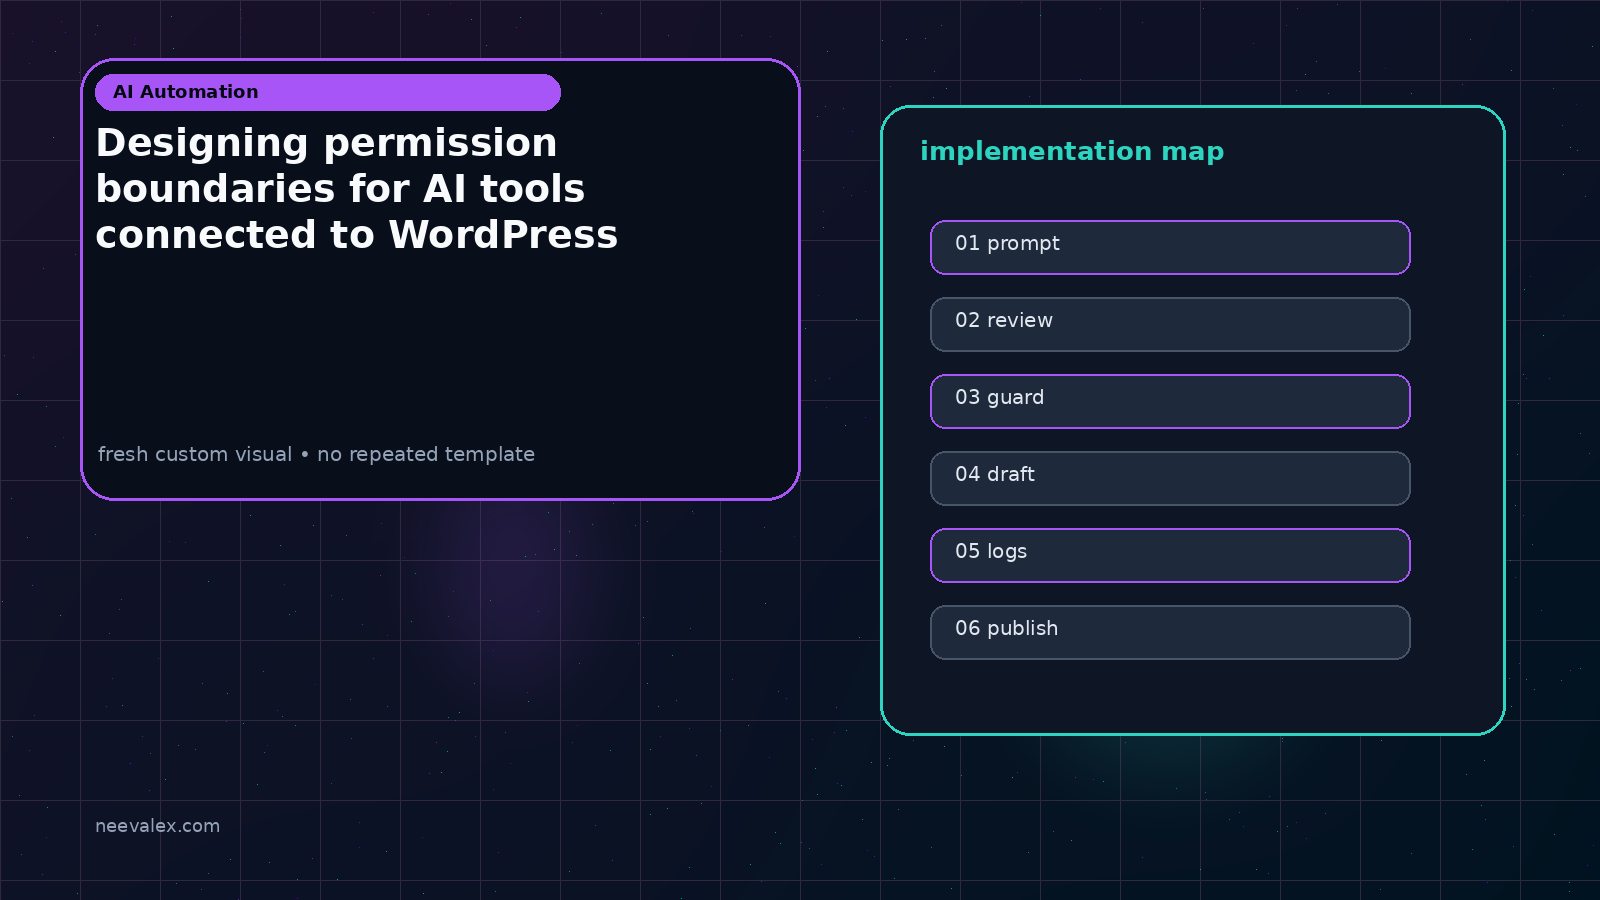Click 'fresh custom visual • no repeated template' caption
The width and height of the screenshot is (1600, 900).
[316, 454]
